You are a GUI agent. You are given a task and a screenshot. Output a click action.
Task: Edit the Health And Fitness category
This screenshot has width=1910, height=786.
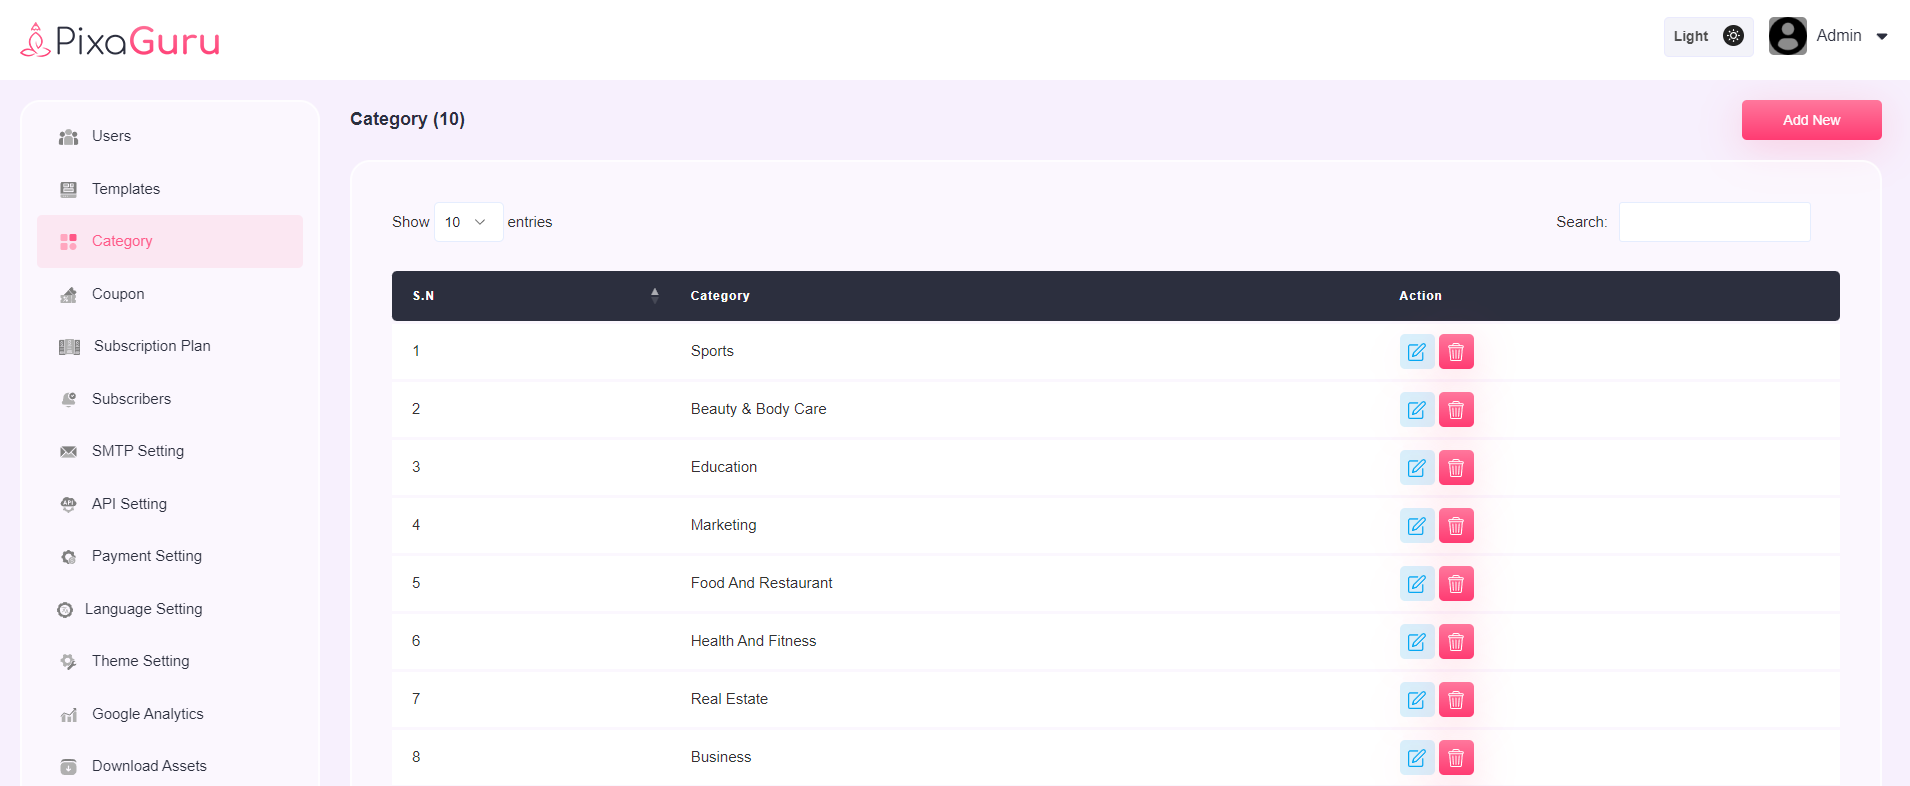(1417, 642)
